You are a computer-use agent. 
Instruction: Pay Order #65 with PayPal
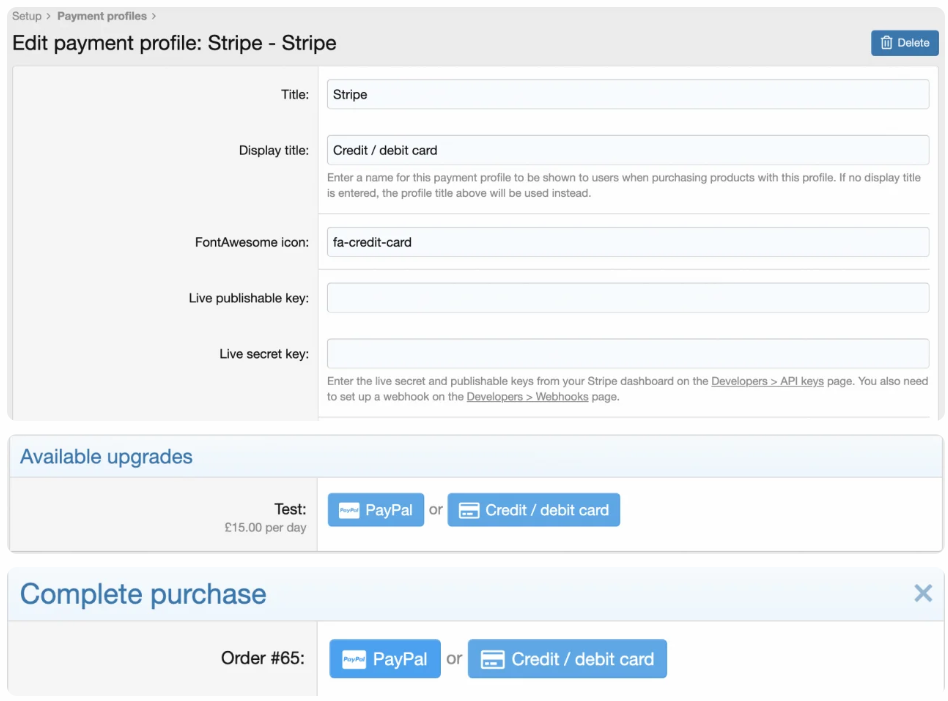point(385,659)
